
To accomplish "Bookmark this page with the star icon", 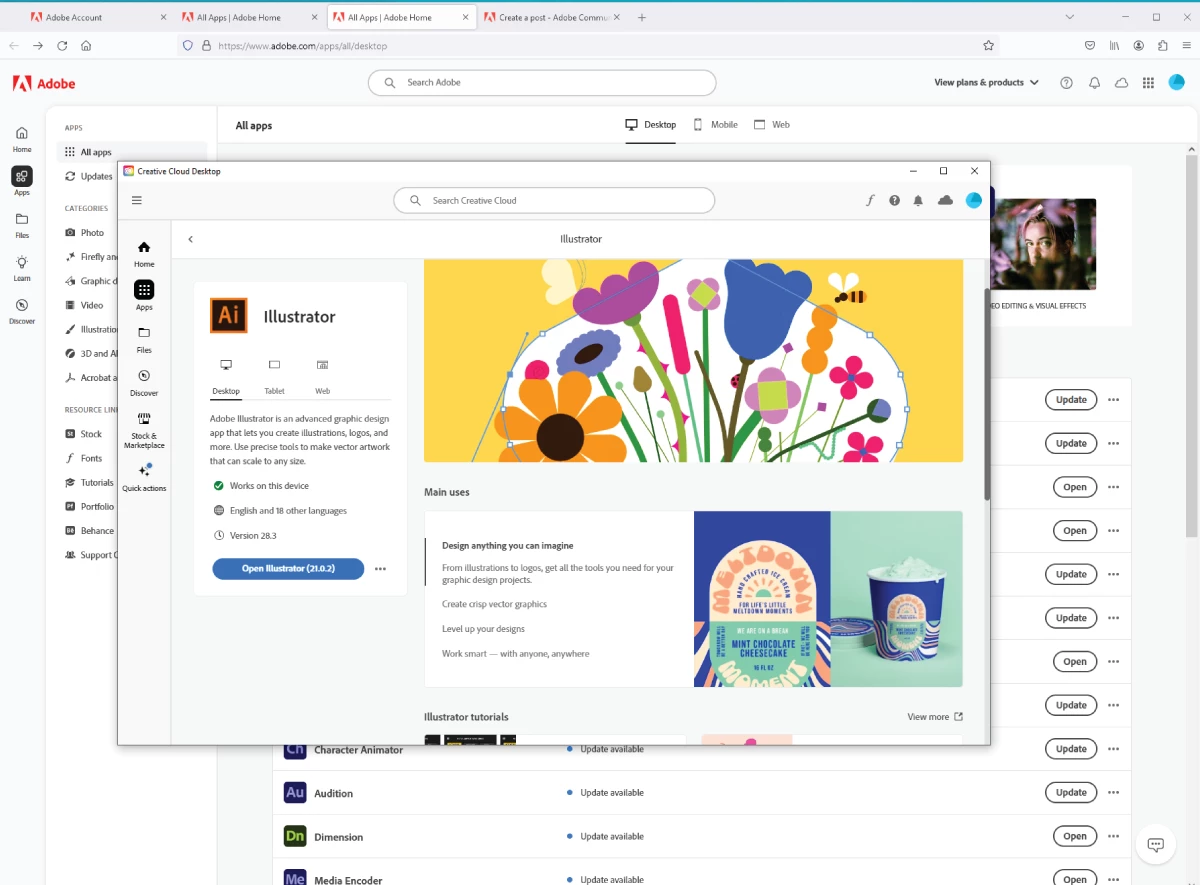I will (988, 45).
